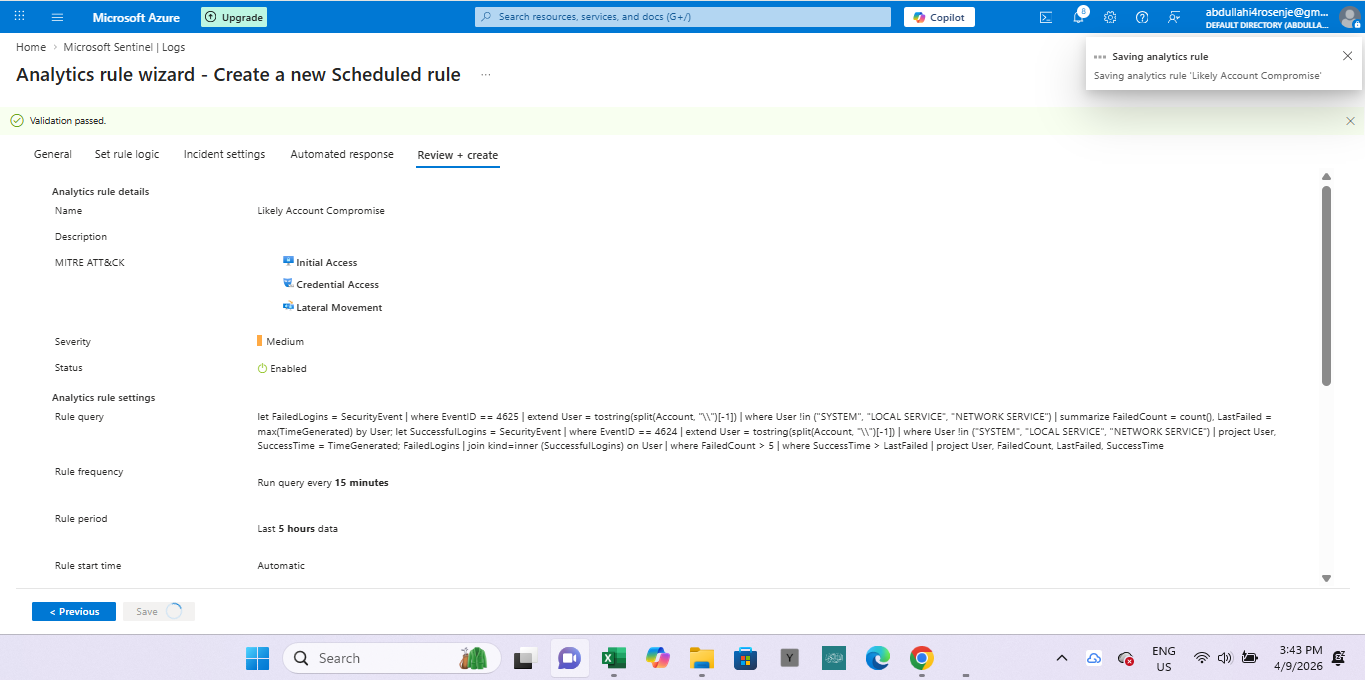Click the scrollbar up arrow

(1327, 177)
